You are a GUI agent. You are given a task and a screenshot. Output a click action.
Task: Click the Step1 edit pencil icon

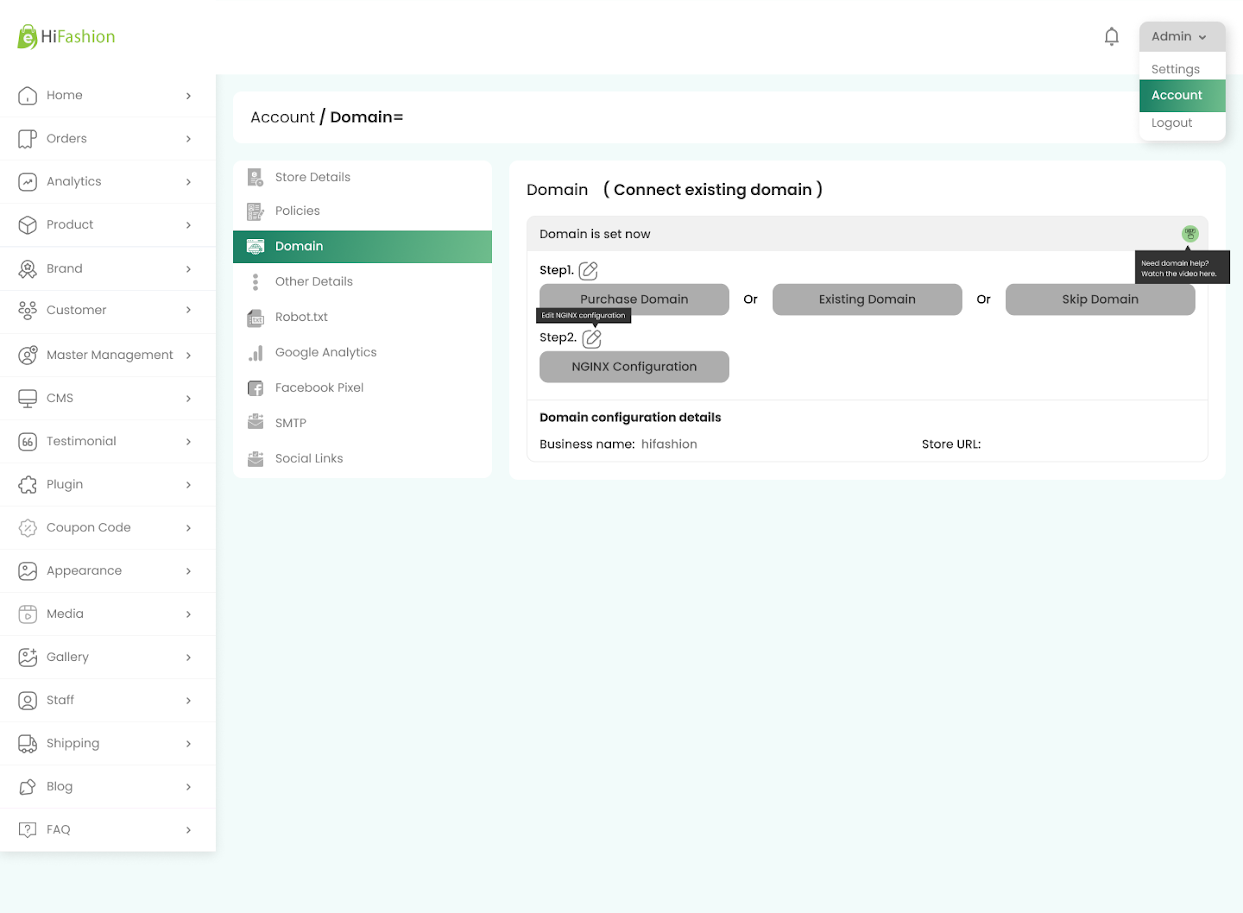click(588, 270)
